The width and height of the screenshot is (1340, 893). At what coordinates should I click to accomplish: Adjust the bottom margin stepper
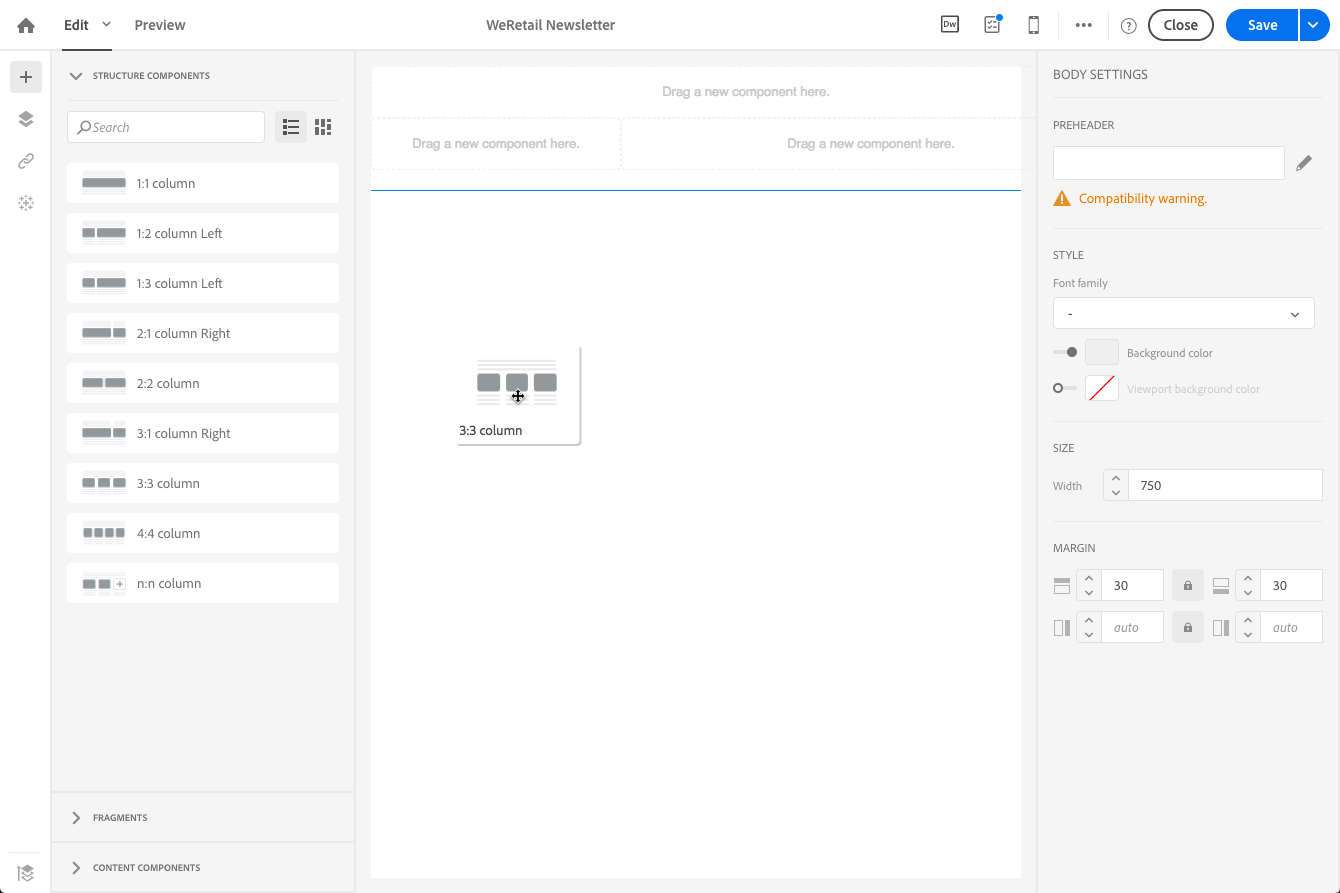point(1248,585)
